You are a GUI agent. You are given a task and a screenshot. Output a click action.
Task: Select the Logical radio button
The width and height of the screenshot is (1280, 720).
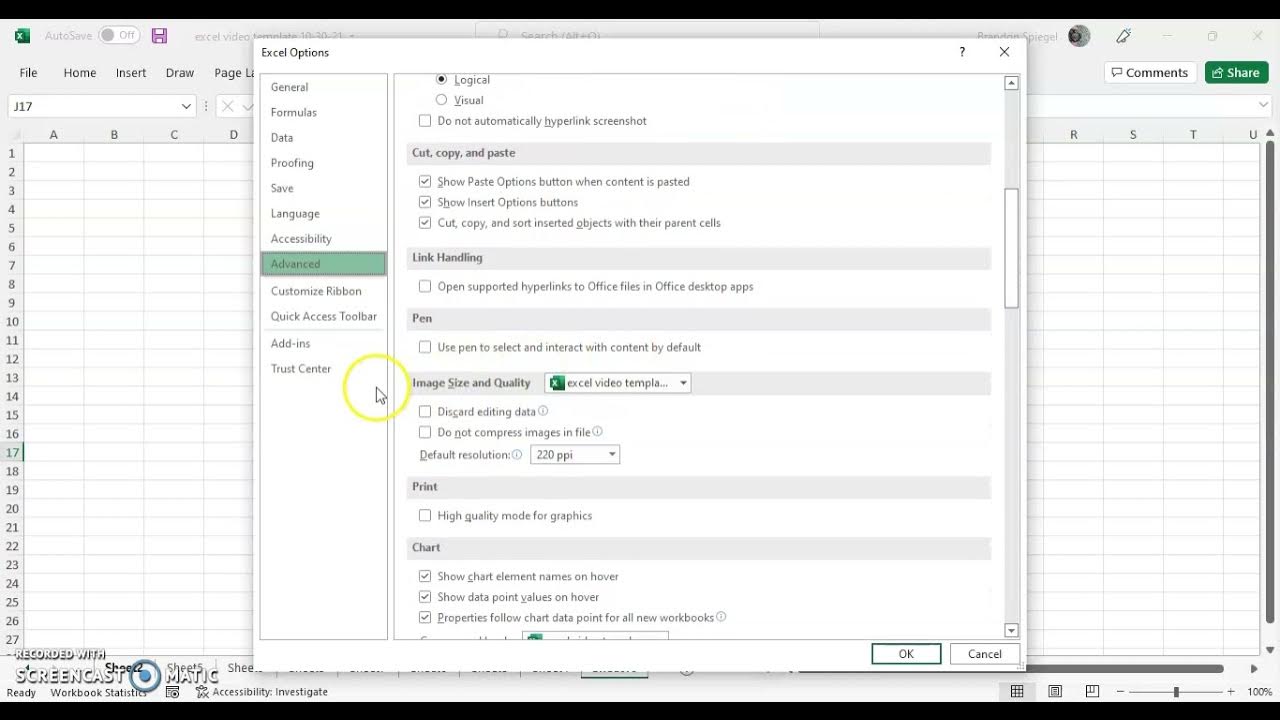coord(441,79)
